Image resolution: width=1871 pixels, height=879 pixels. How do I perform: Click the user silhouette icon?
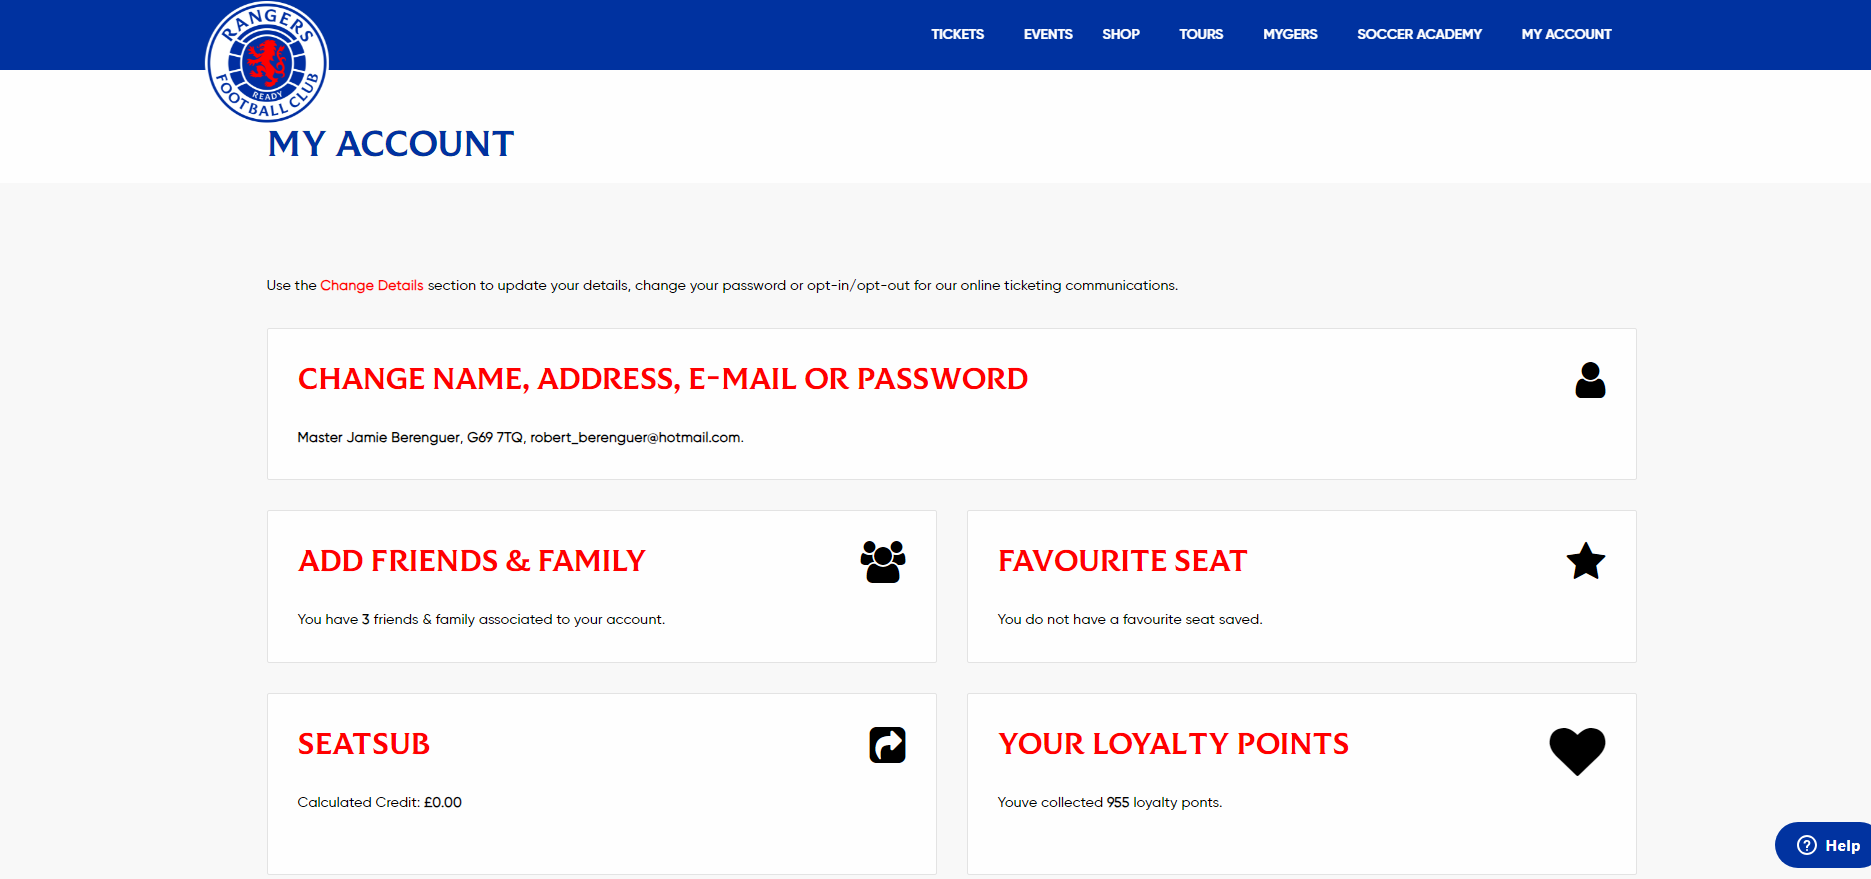coord(1590,380)
